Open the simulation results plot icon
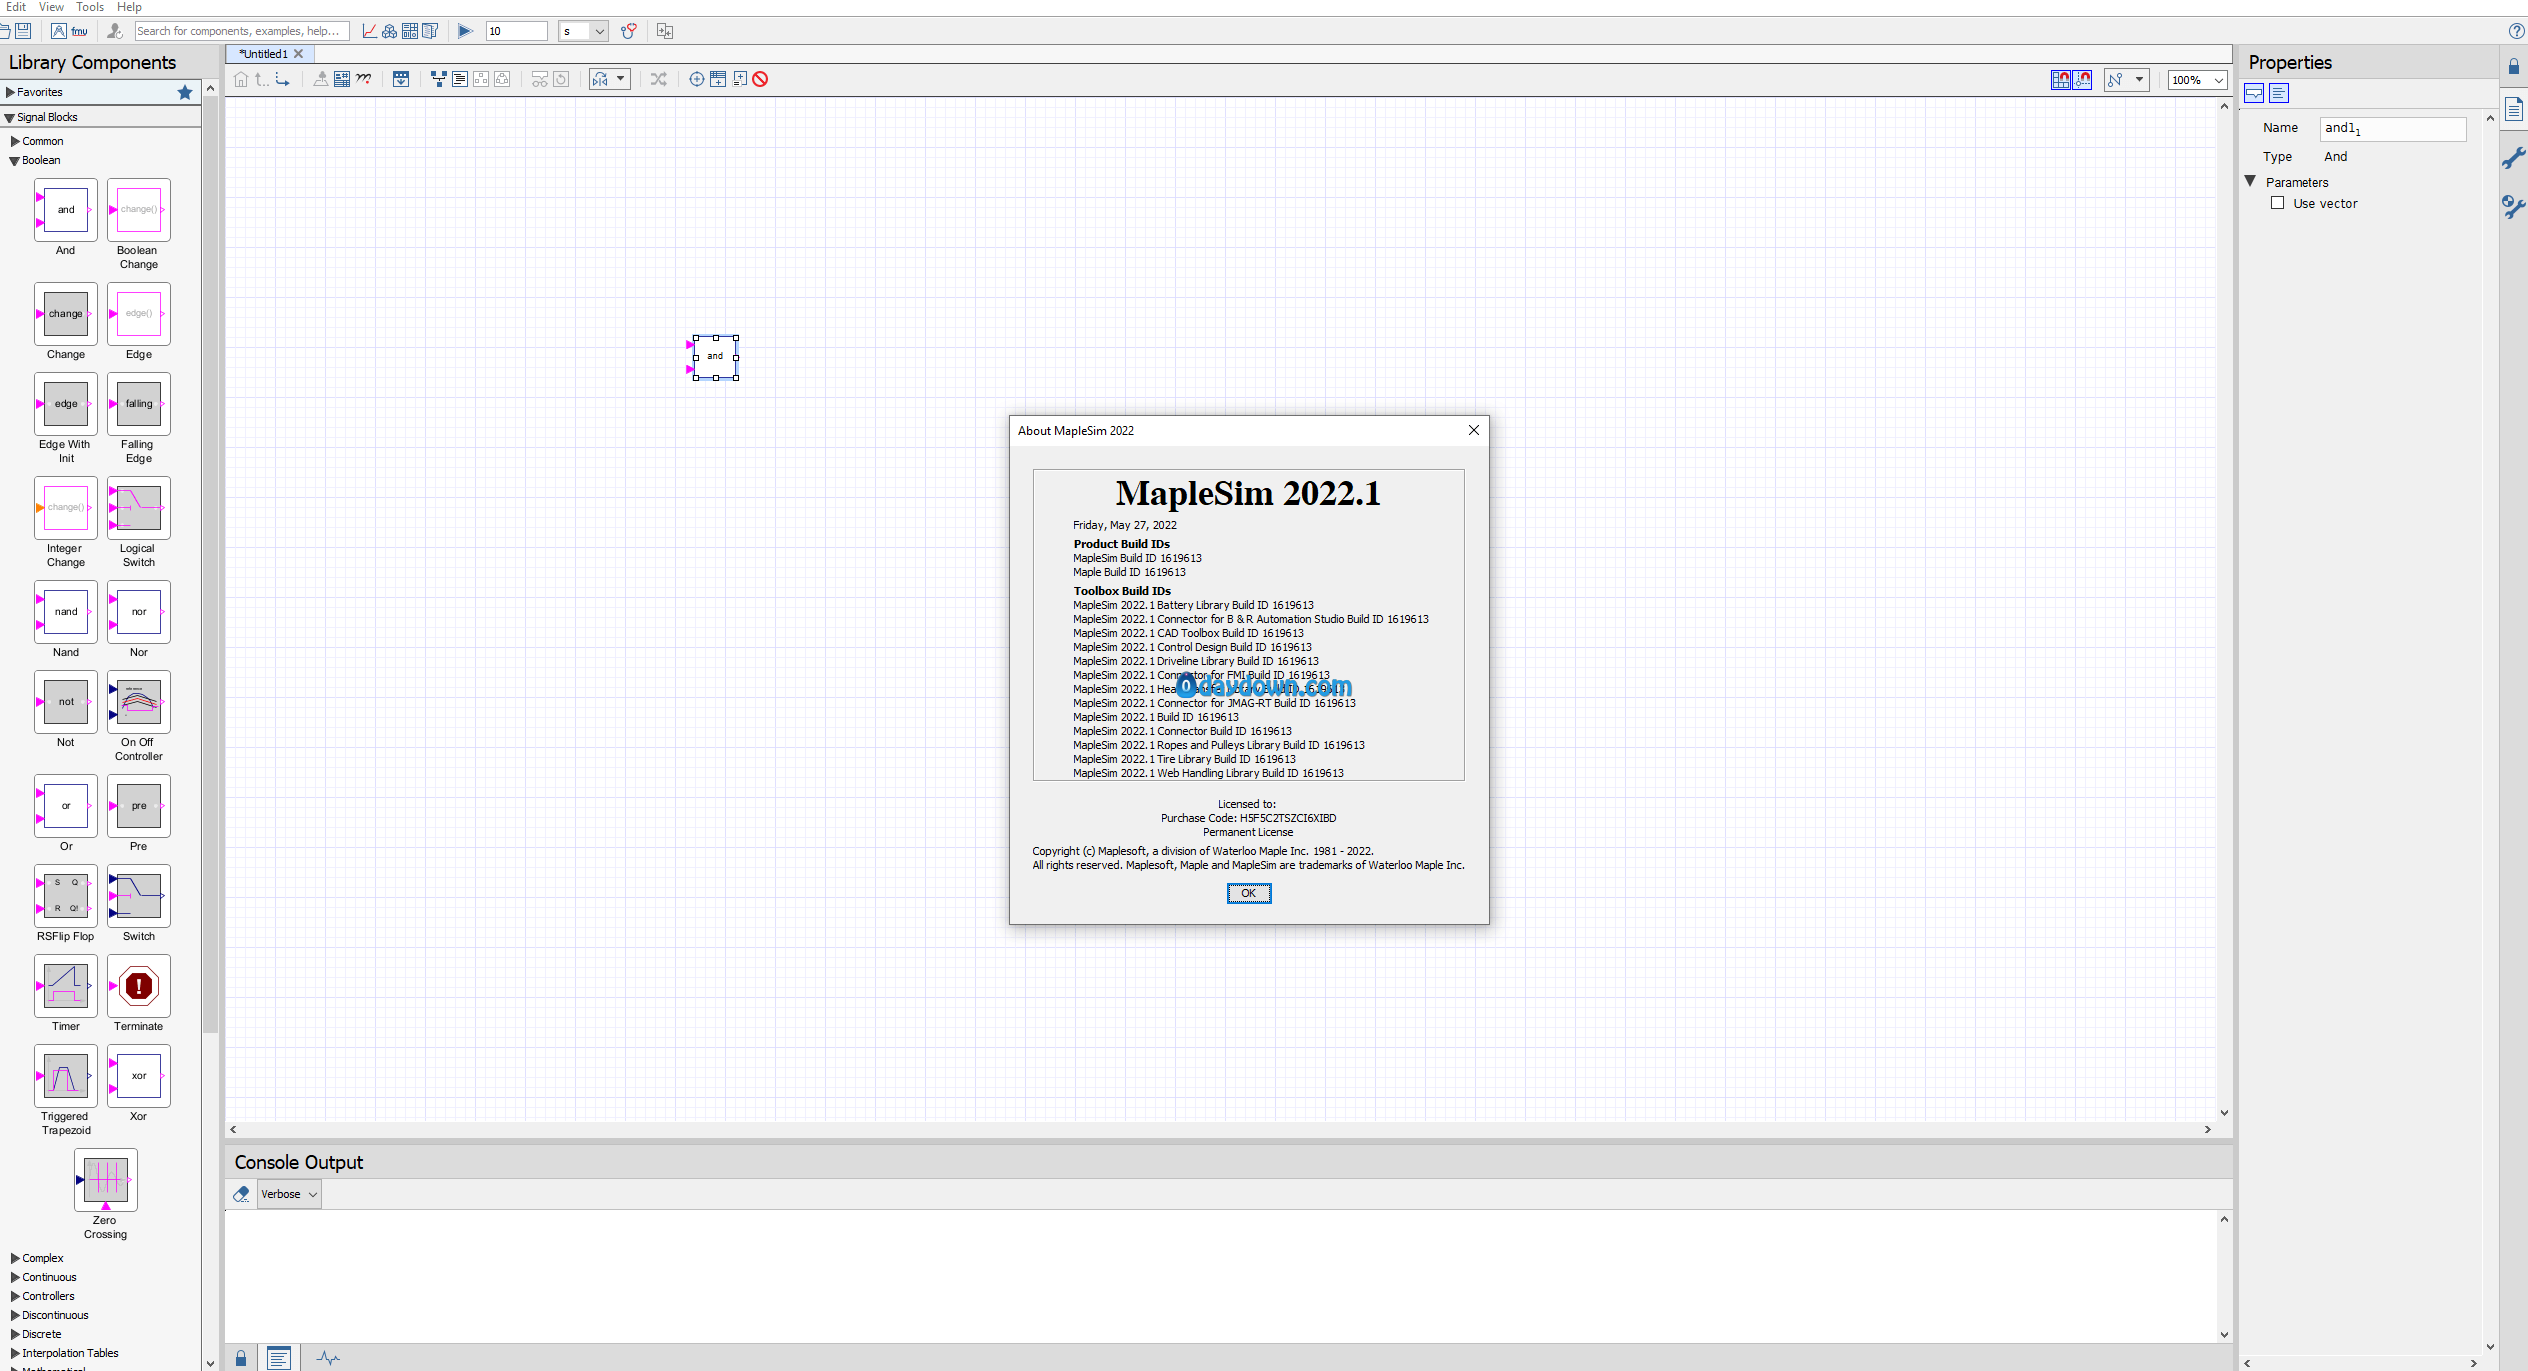 (x=369, y=31)
